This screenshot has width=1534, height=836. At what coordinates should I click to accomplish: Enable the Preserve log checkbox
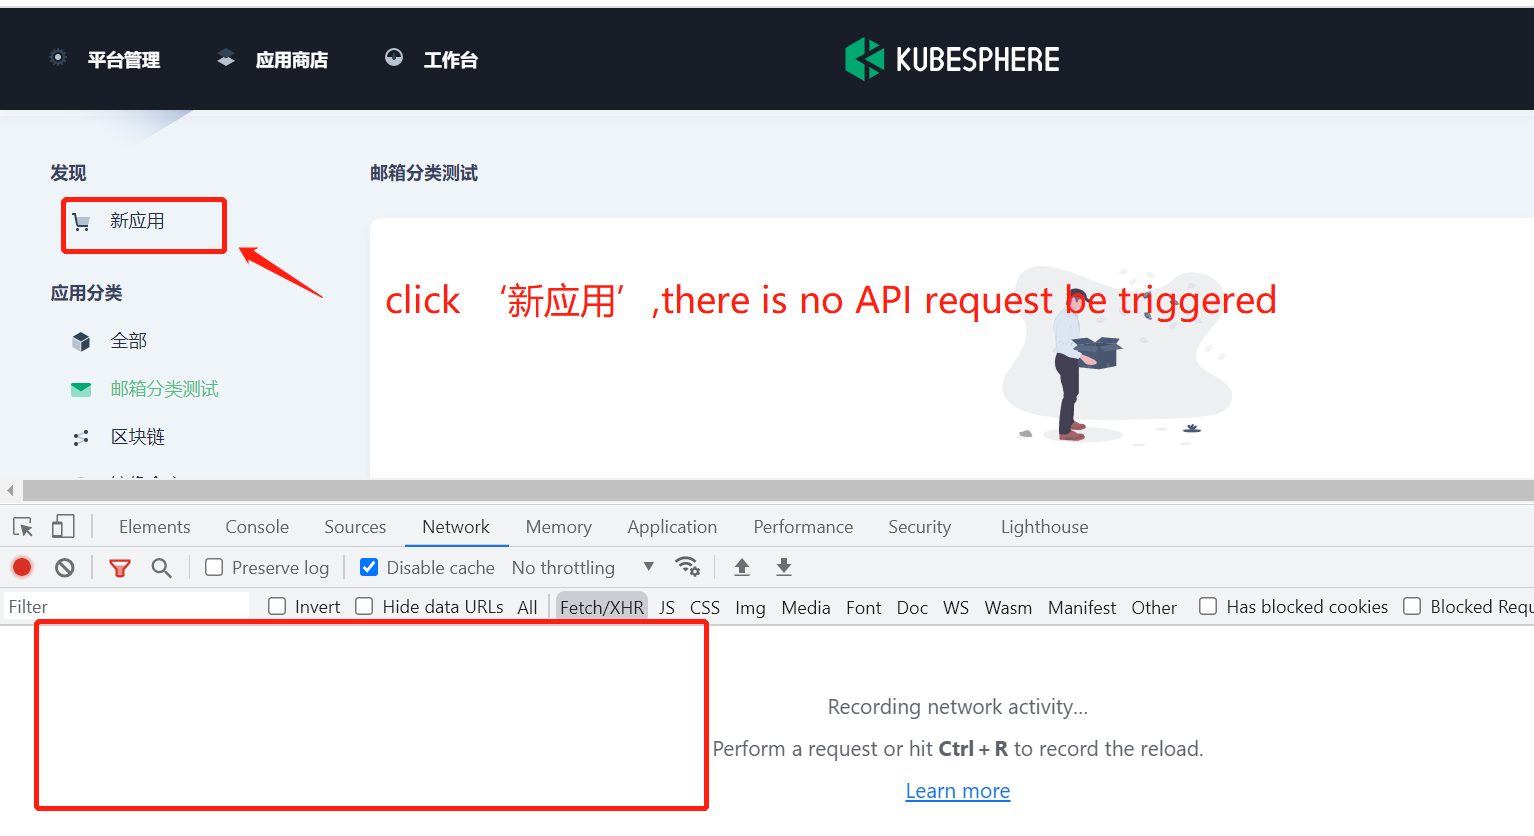(214, 567)
